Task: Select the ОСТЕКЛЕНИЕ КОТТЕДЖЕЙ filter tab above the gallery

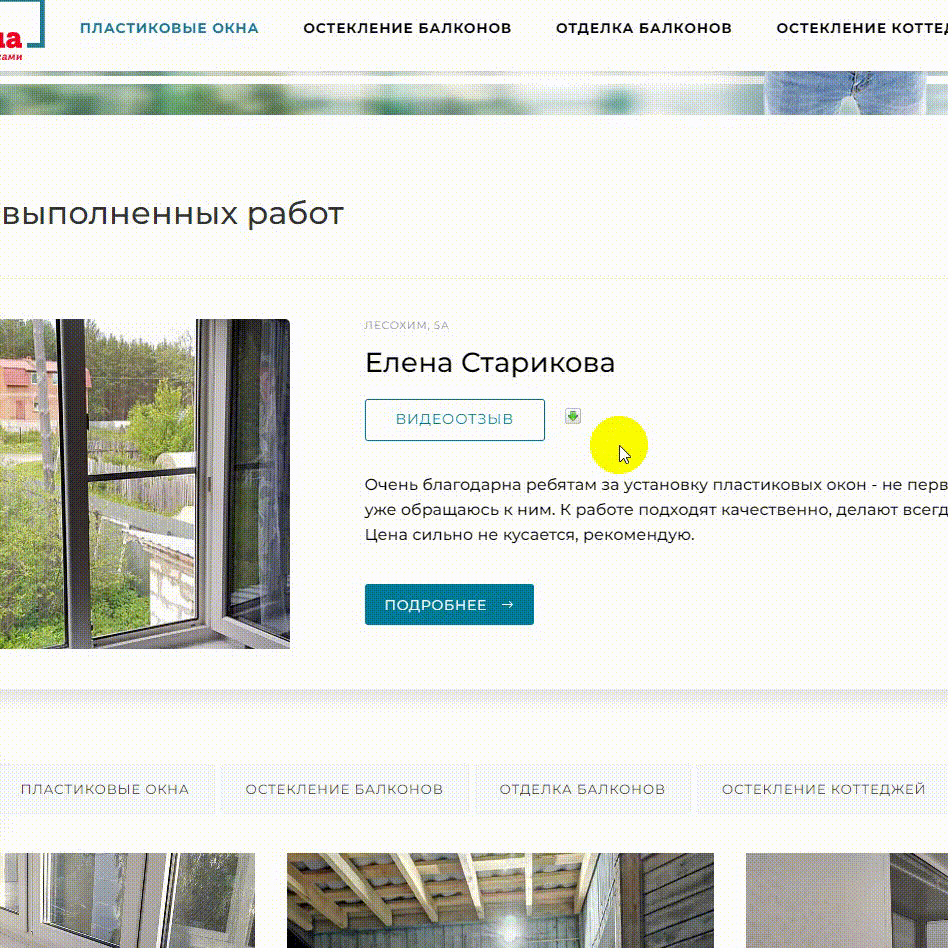Action: [823, 789]
